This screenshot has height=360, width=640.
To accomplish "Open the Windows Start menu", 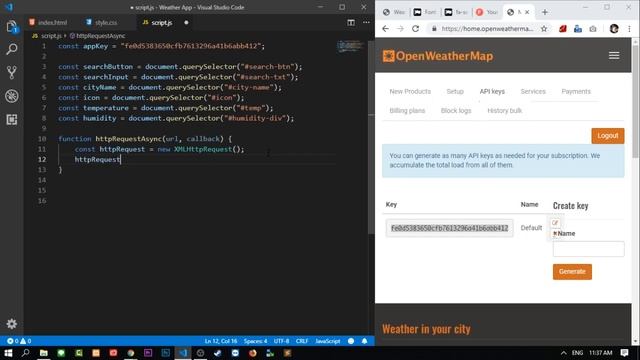I will [x=8, y=353].
